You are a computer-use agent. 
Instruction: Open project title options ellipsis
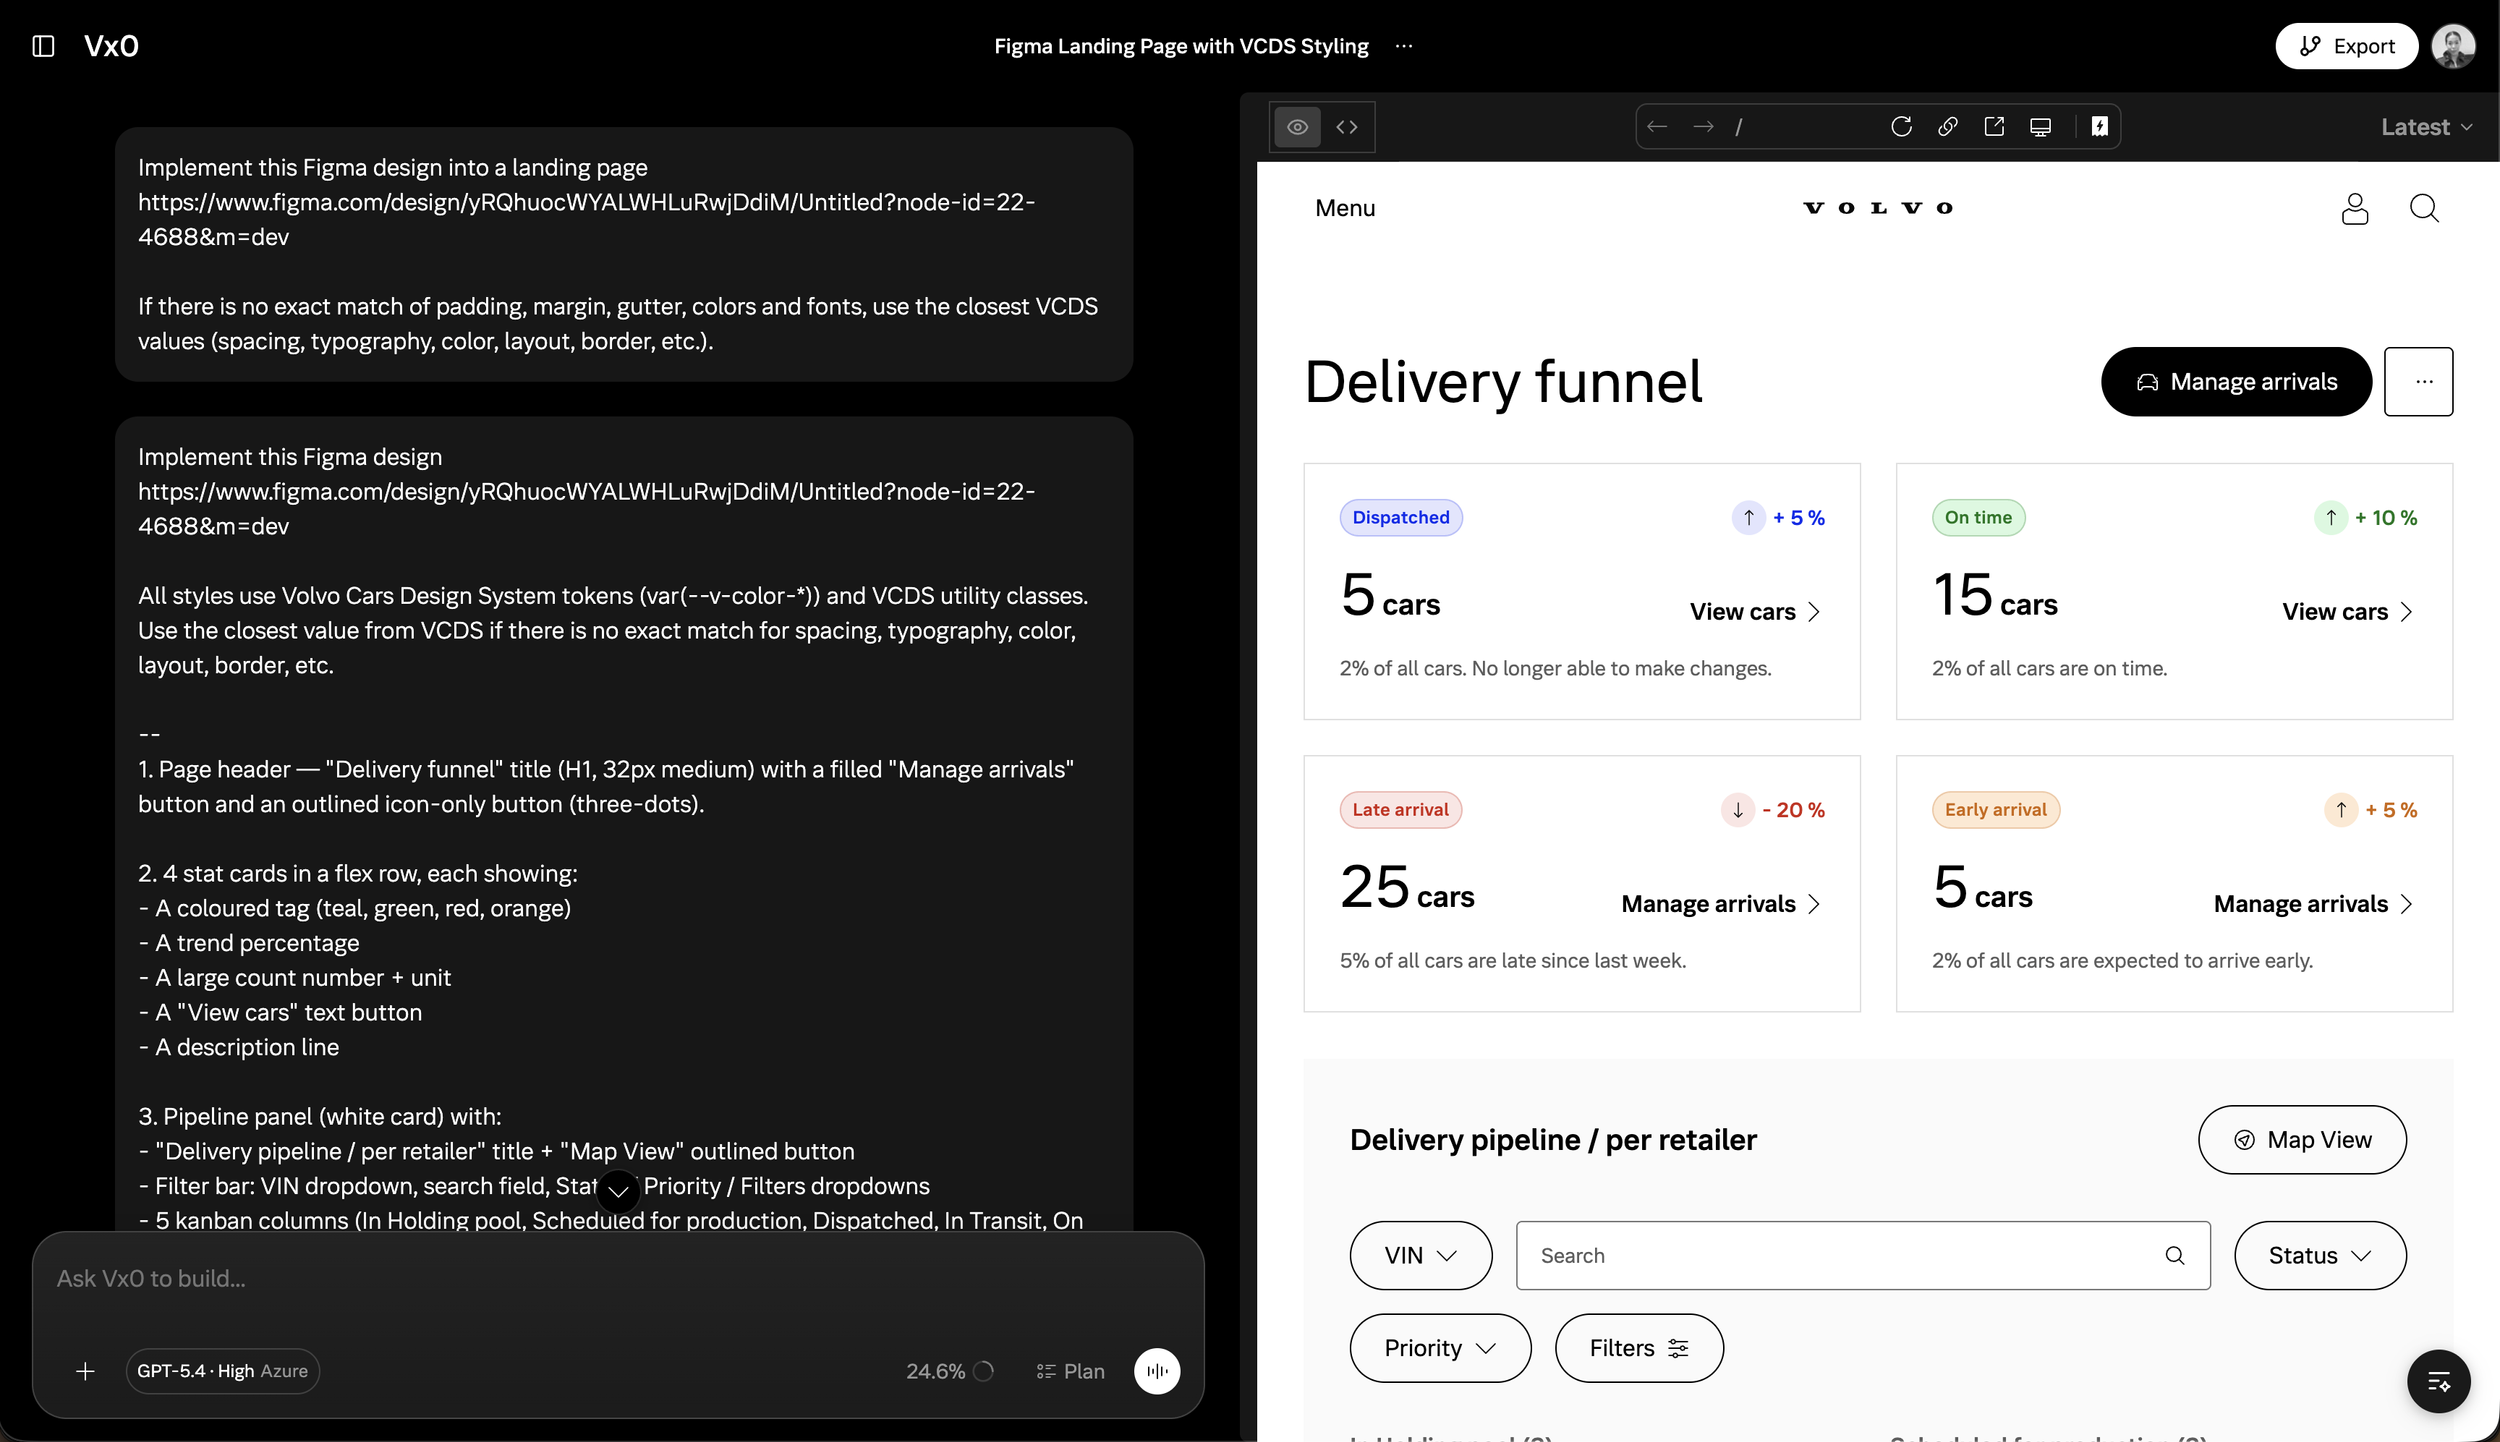click(1404, 46)
